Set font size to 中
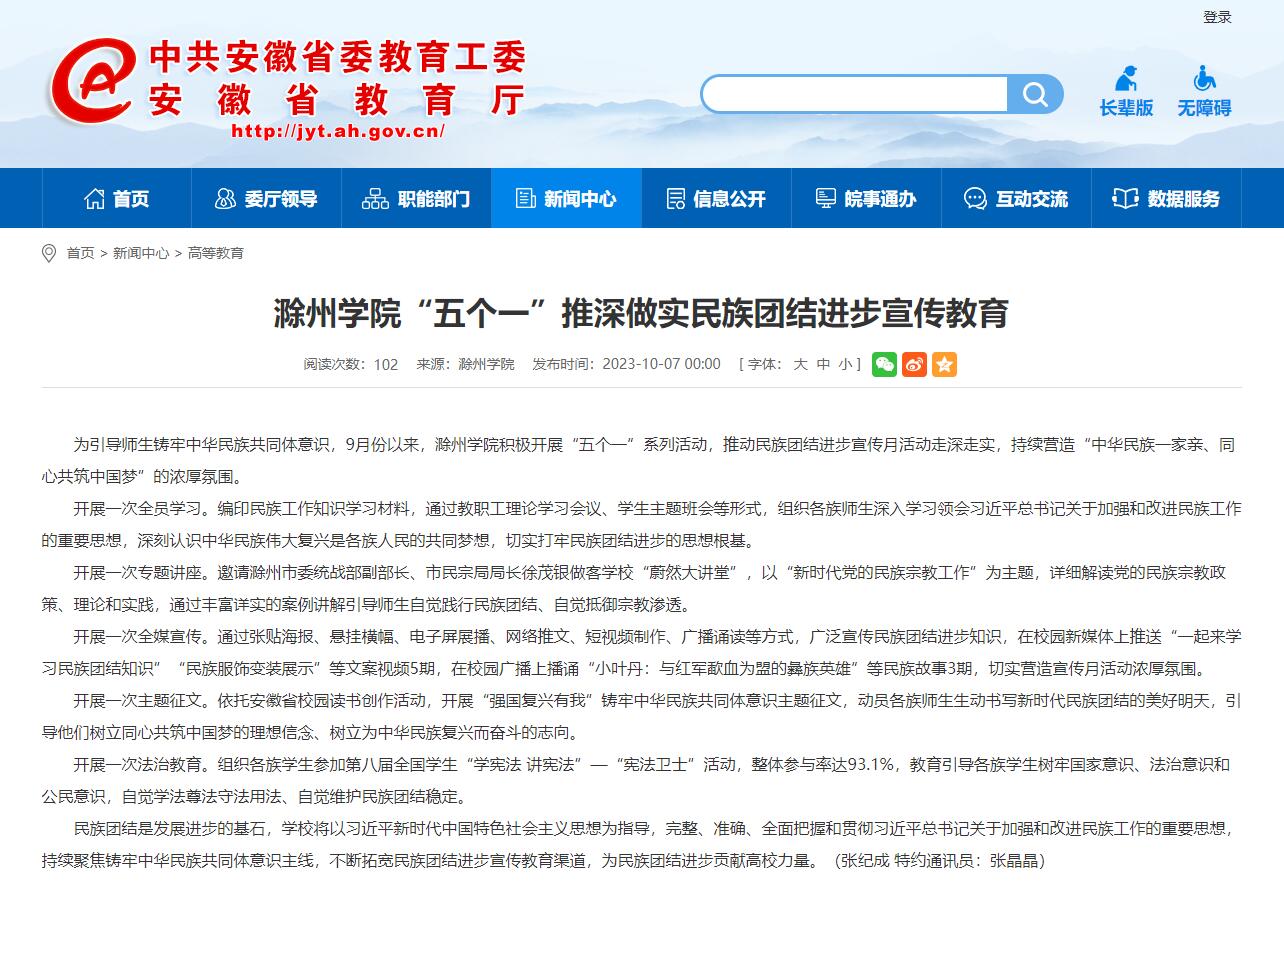Screen dimensions: 1284x953 click(823, 364)
